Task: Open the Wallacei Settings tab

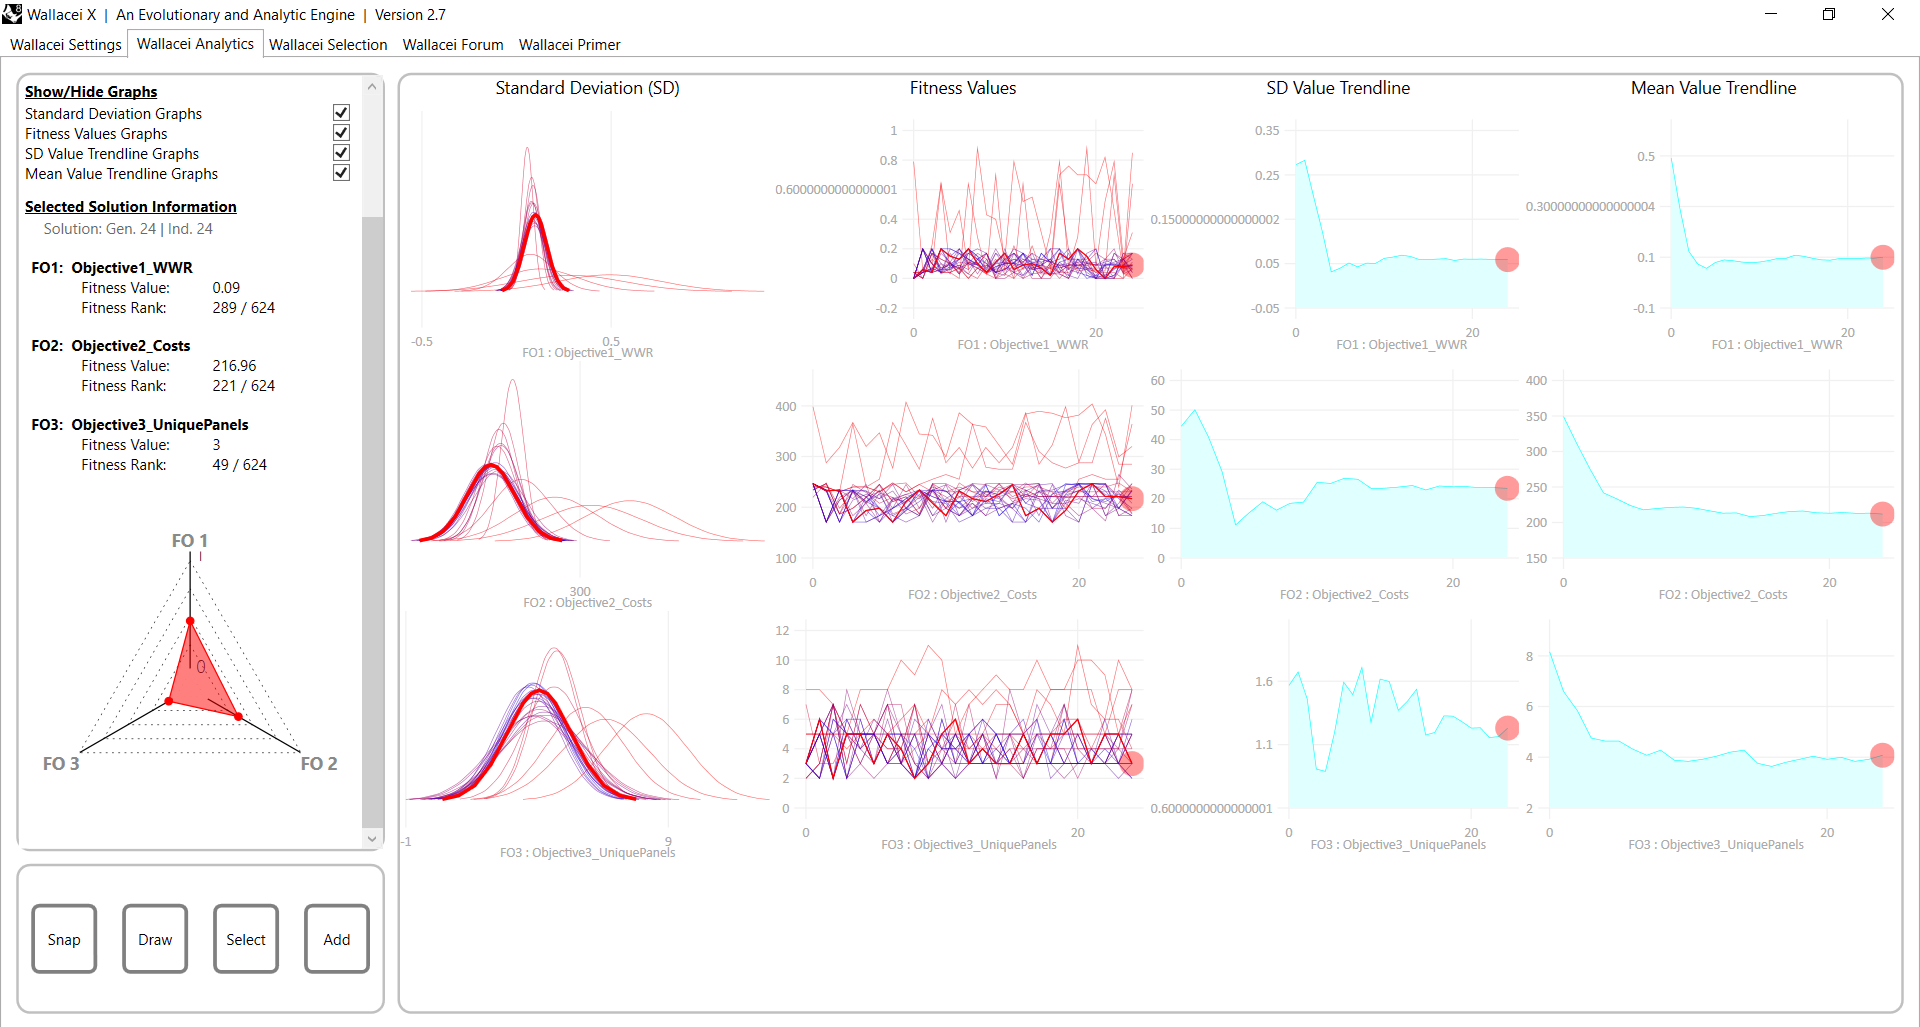Action: (x=64, y=44)
